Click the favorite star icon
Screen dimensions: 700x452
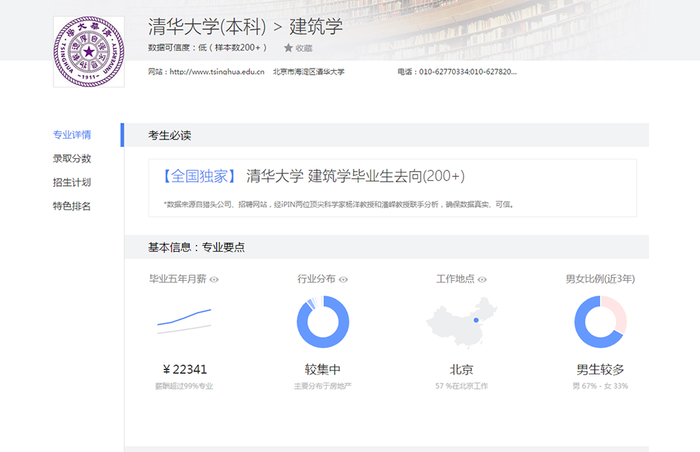tap(288, 48)
